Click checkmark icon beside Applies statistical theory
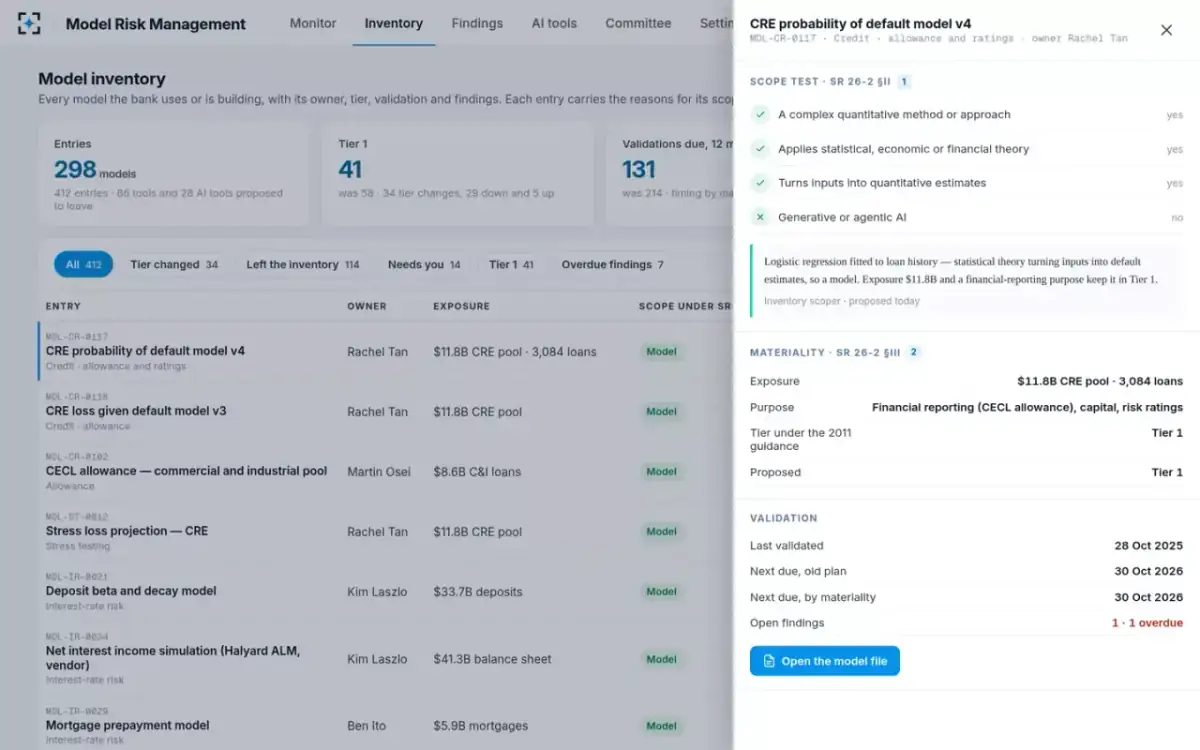Image resolution: width=1200 pixels, height=750 pixels. coord(761,149)
